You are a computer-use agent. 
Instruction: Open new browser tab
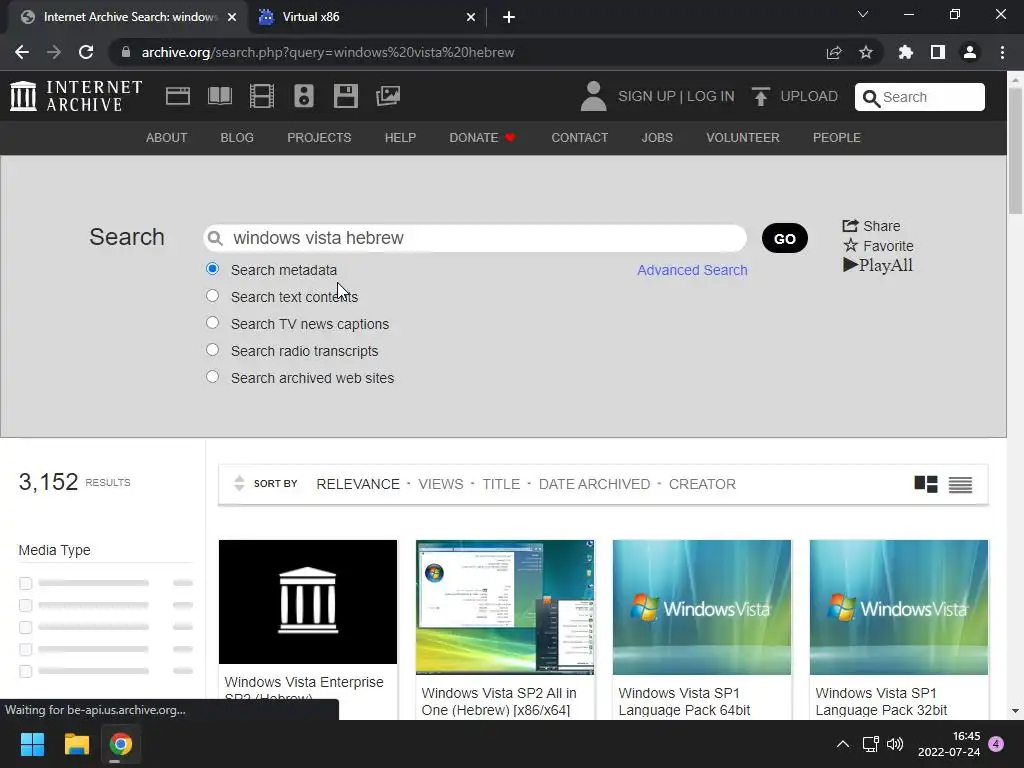(x=509, y=17)
